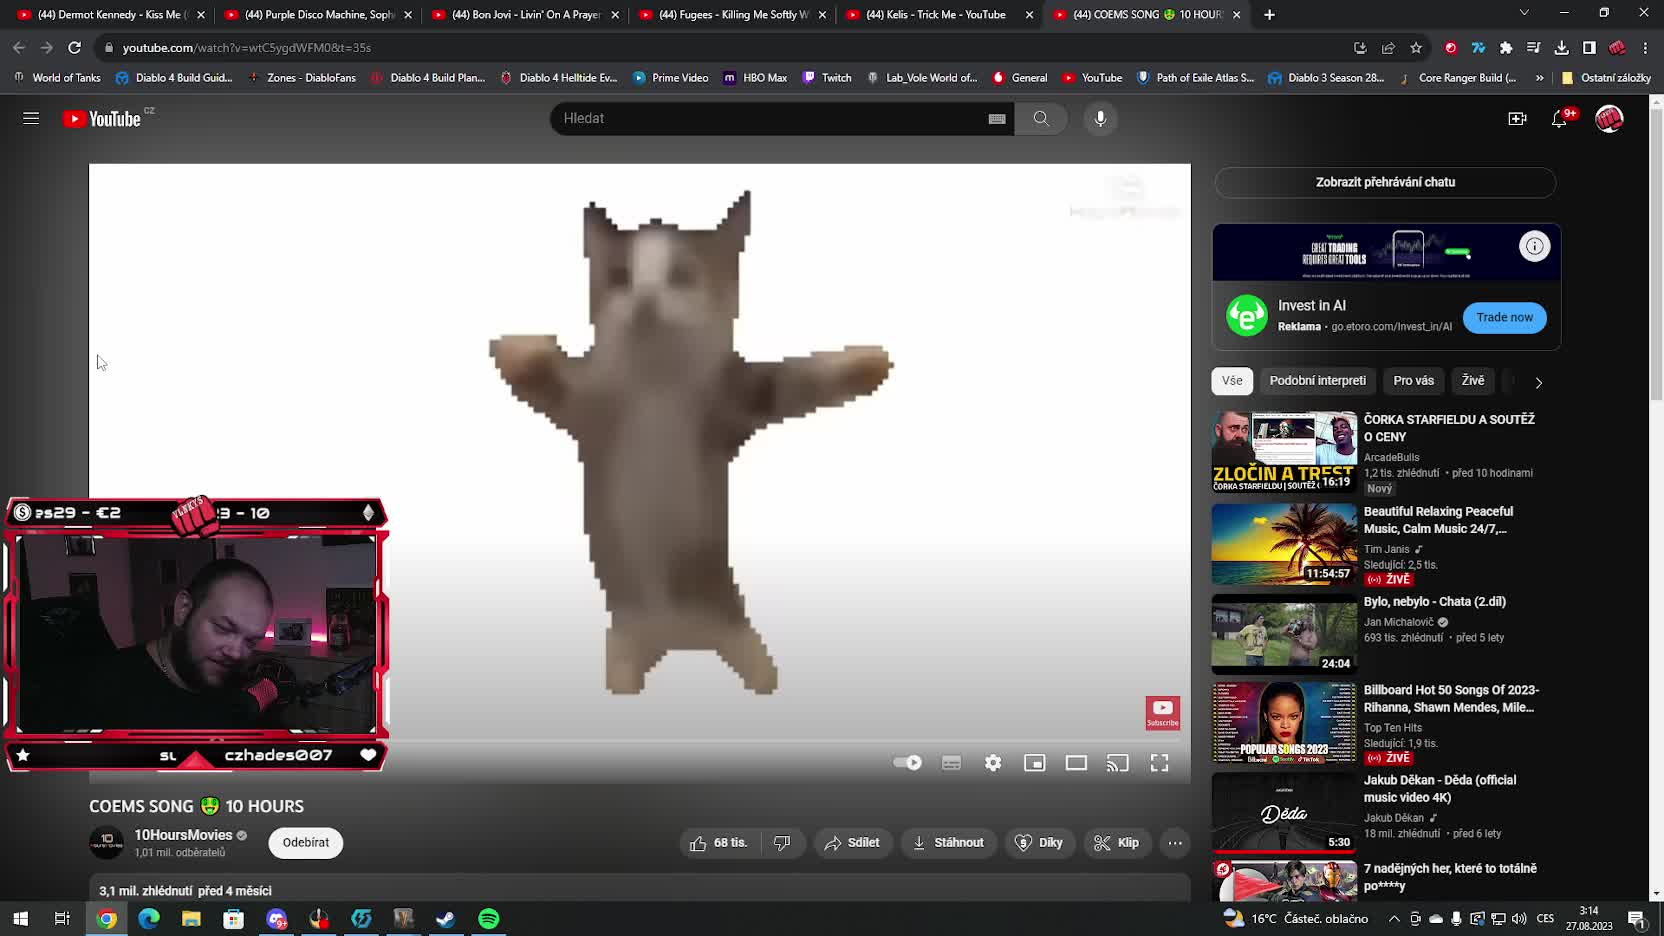Open Ostatní záložky bookmarks folder
Screen dimensions: 1664x936
[1606, 77]
